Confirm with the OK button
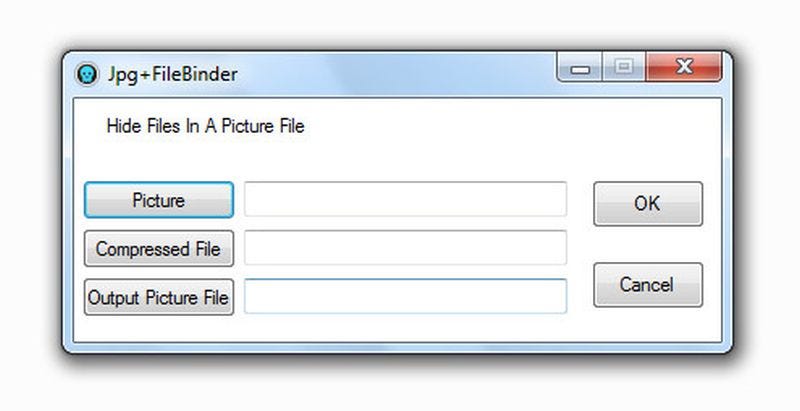Viewport: 800px width, 411px height. (x=647, y=203)
